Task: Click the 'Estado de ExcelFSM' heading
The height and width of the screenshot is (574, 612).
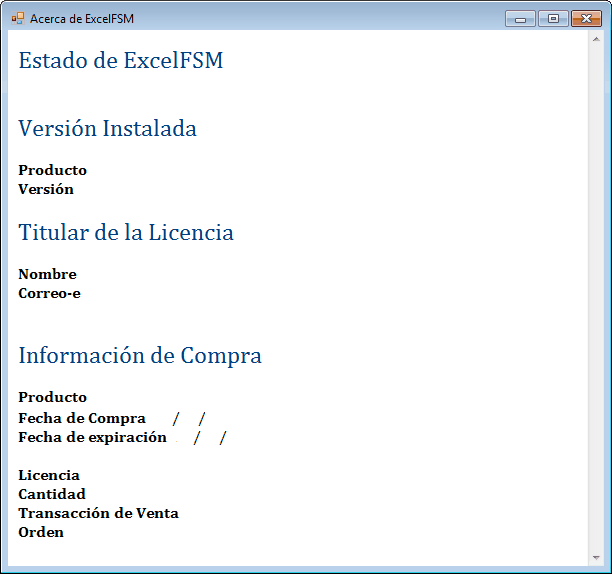Action: (121, 61)
